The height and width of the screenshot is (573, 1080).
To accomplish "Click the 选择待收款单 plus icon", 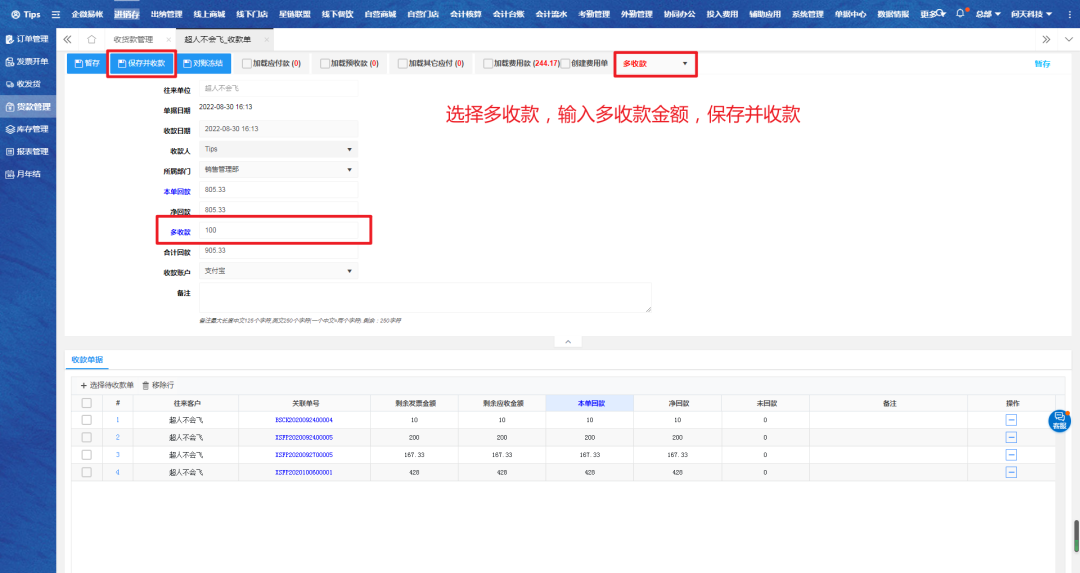I will coord(84,385).
